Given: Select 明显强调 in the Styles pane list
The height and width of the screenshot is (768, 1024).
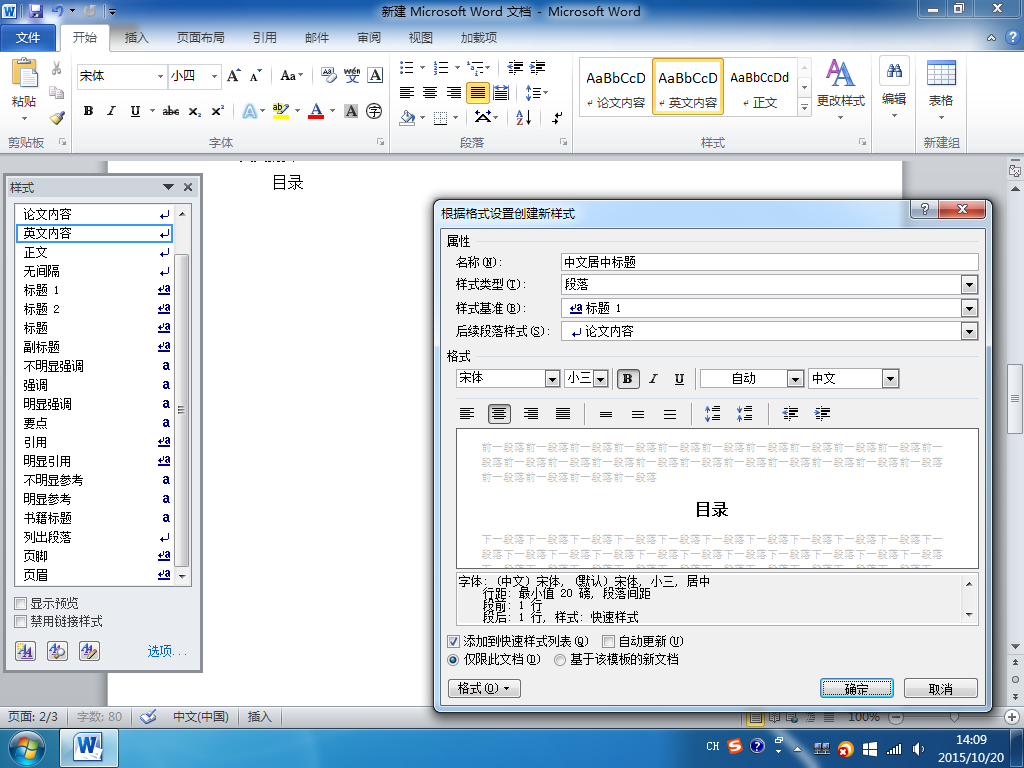Looking at the screenshot, I should [x=94, y=404].
